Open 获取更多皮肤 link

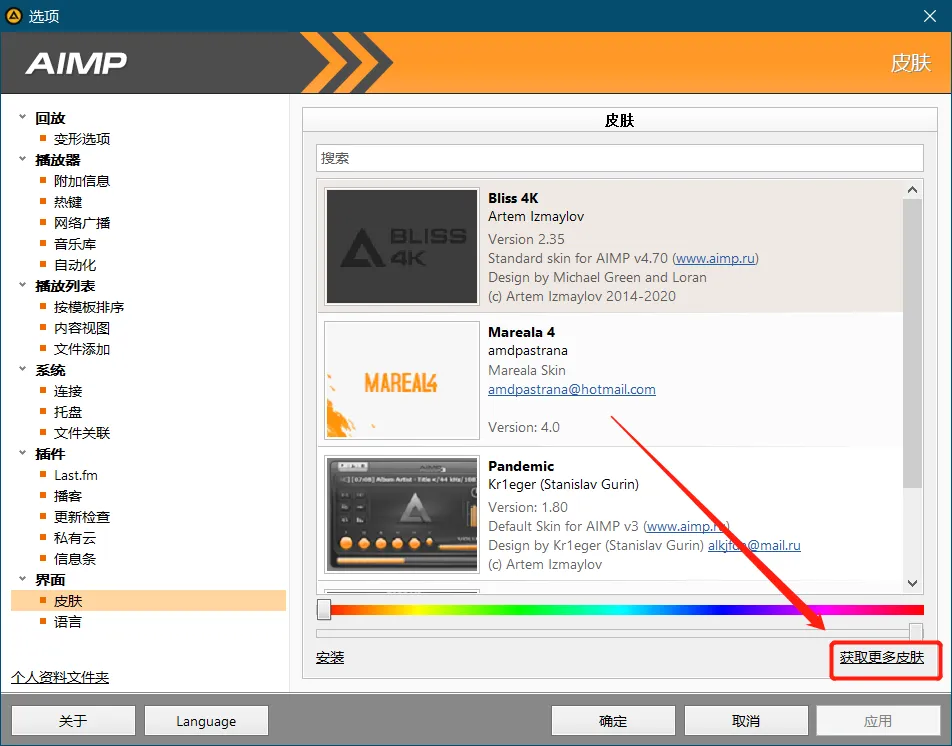click(882, 657)
